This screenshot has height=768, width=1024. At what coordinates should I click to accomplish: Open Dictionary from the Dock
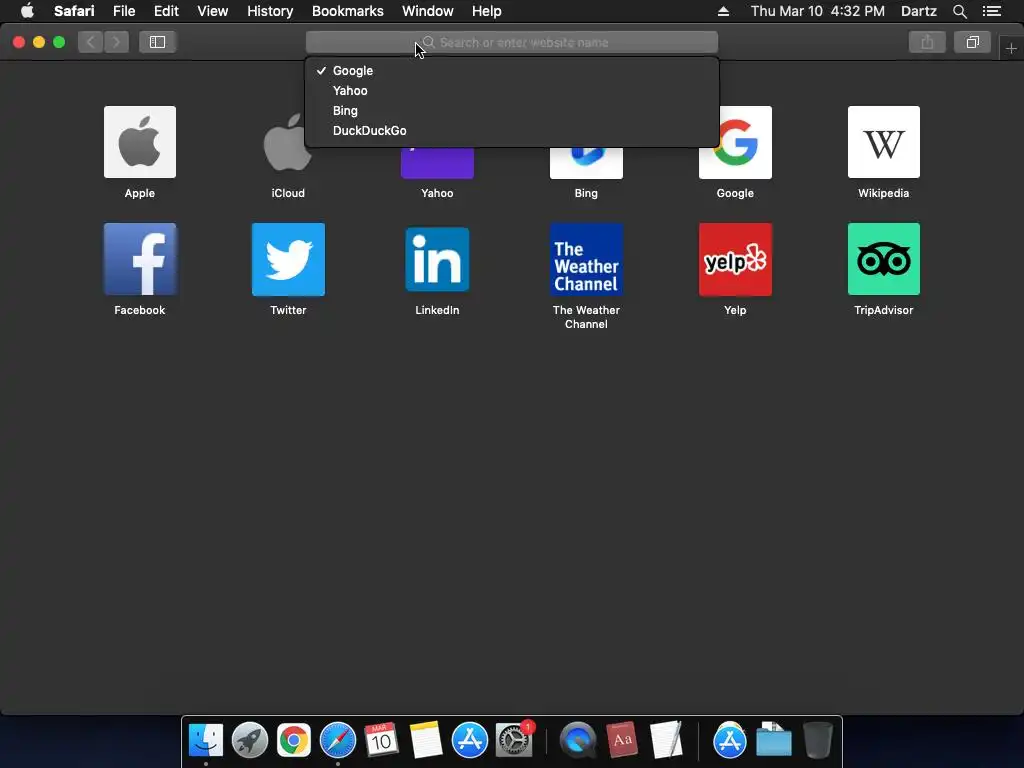pyautogui.click(x=622, y=741)
